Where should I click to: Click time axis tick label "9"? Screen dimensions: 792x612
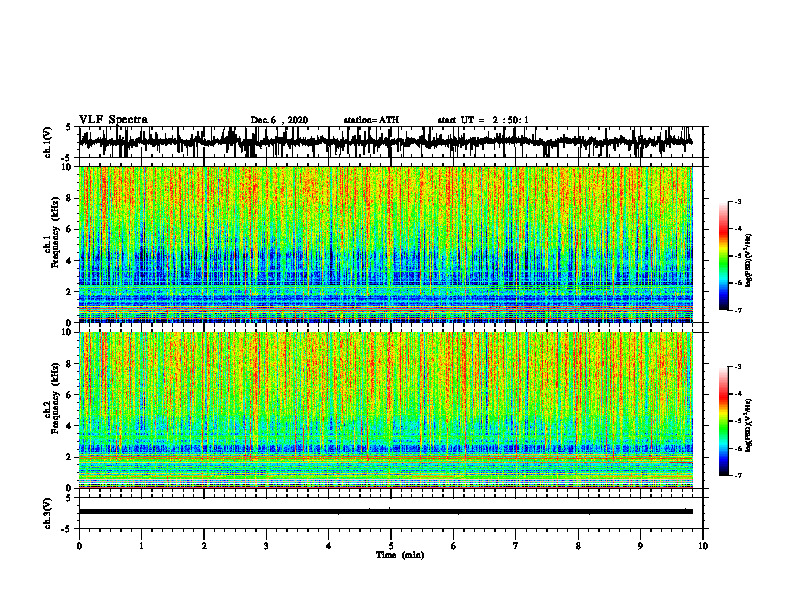[x=640, y=546]
